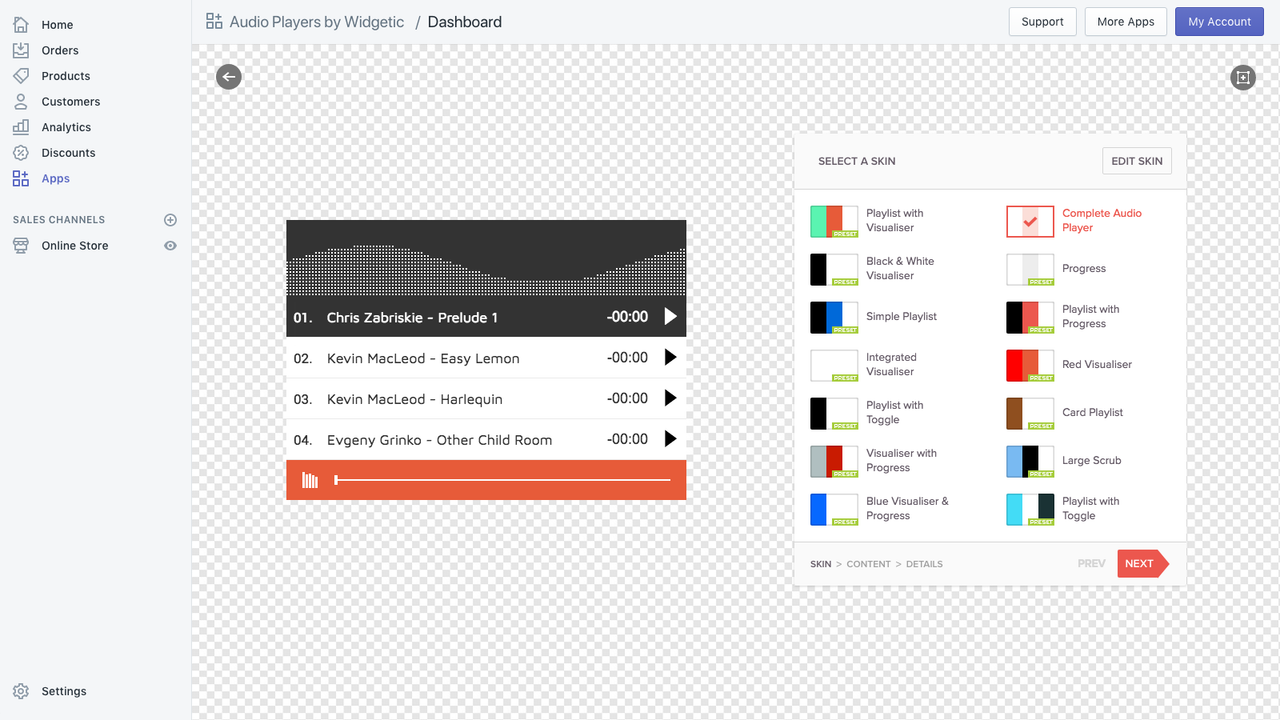1280x720 pixels.
Task: Click the EDIT SKIN button
Action: (x=1136, y=160)
